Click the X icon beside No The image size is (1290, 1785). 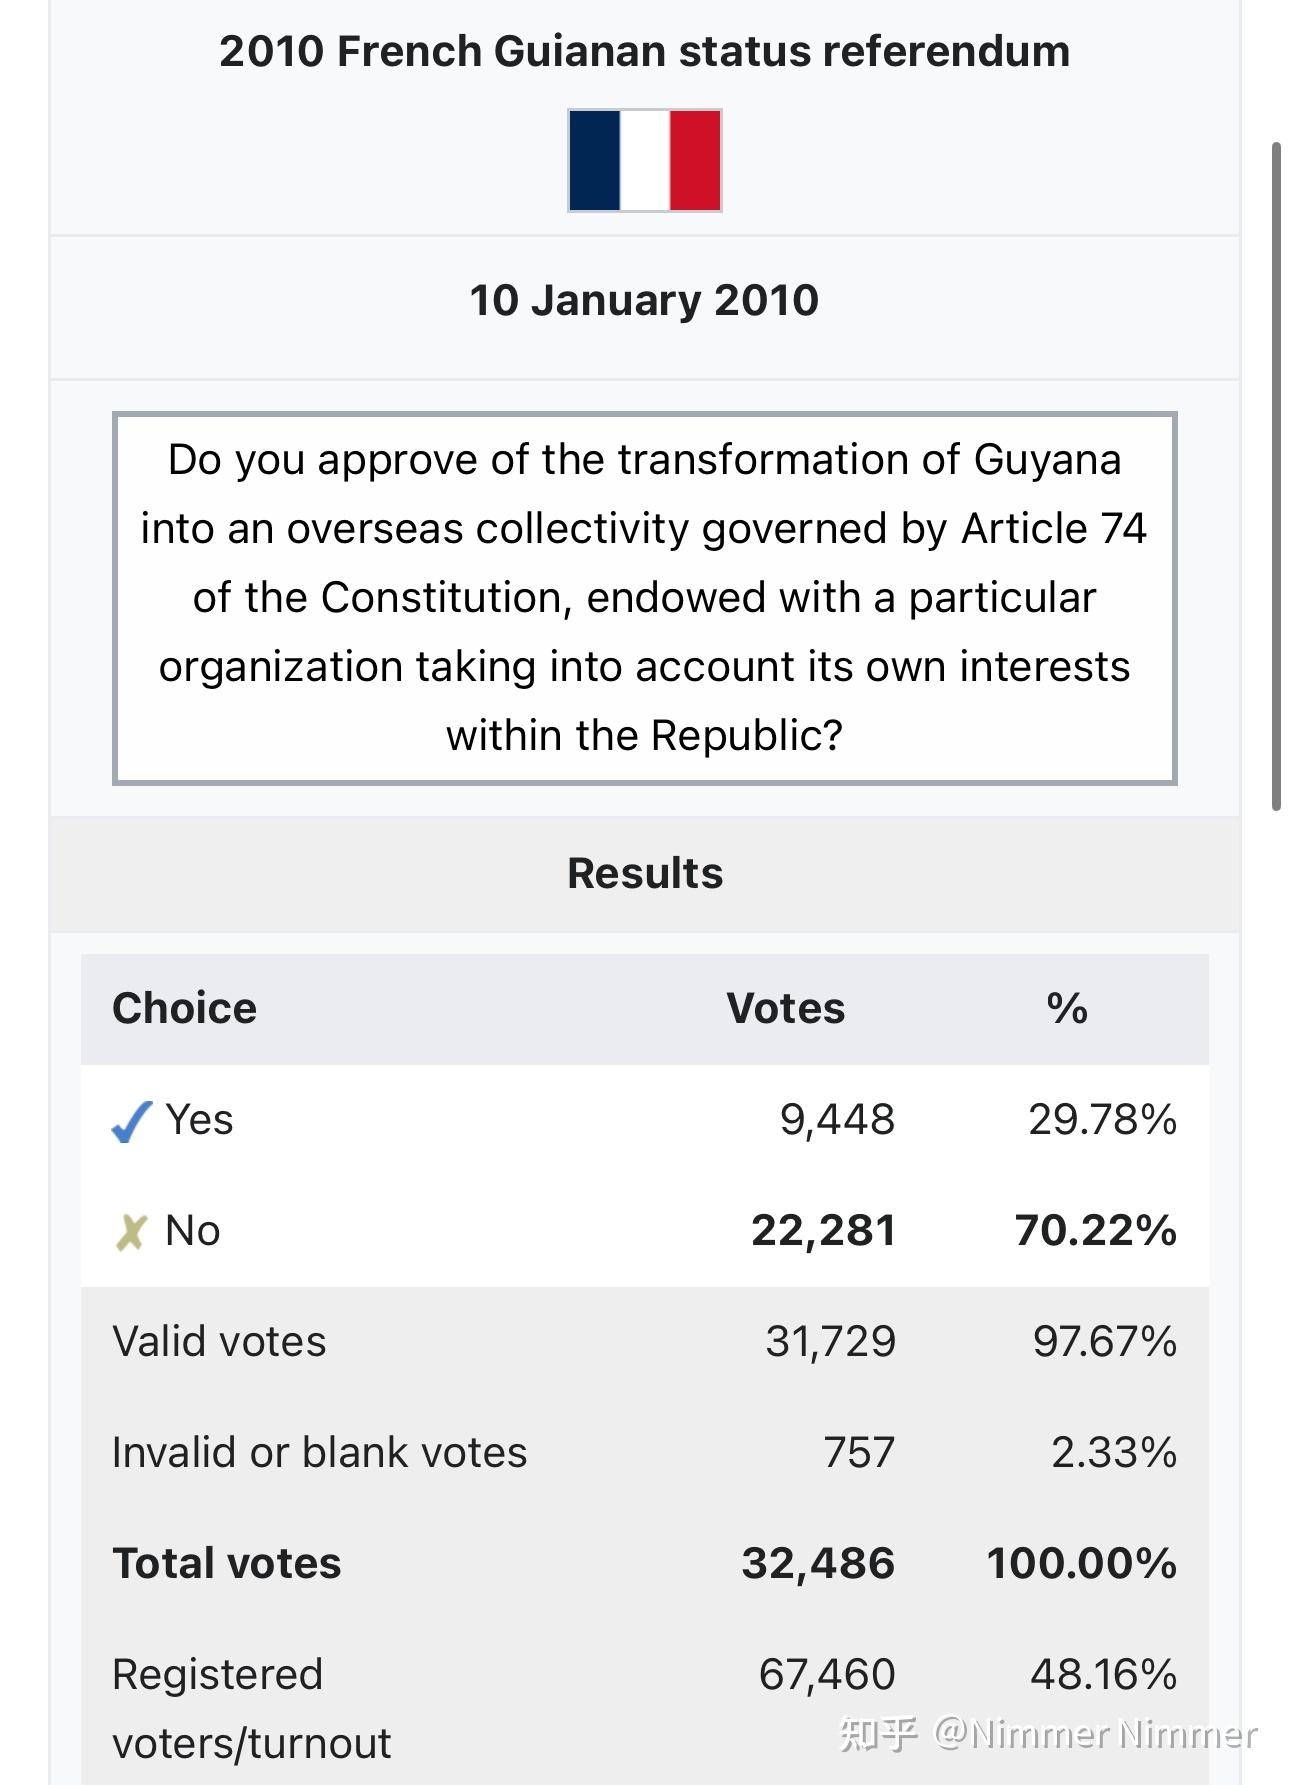point(131,1233)
